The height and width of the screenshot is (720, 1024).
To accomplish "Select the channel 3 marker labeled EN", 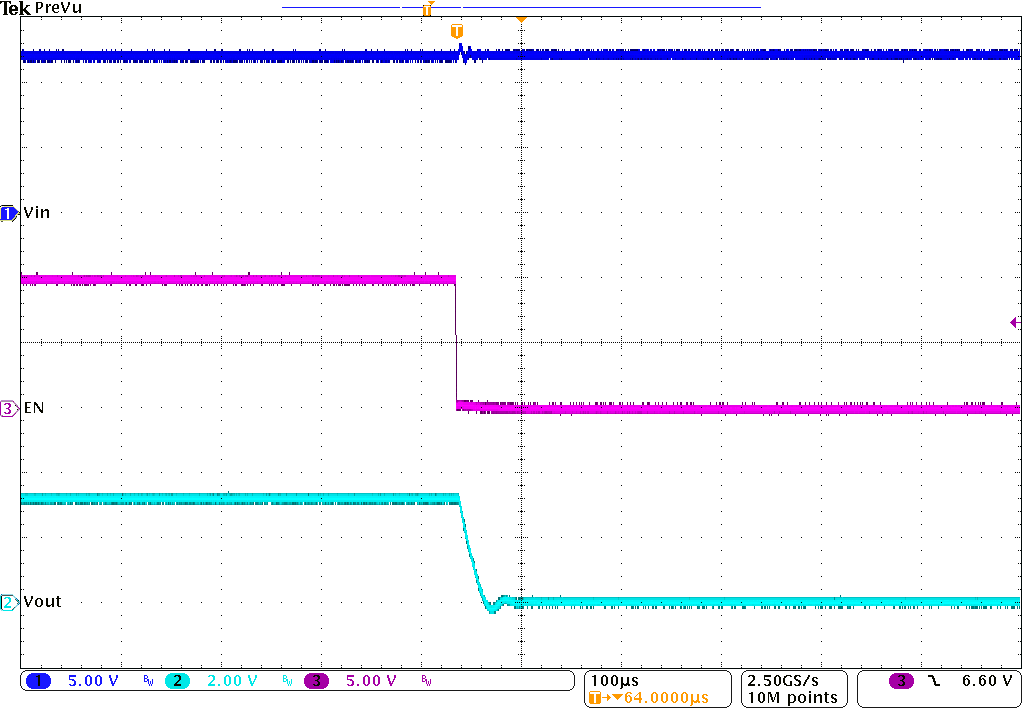I will tap(9, 407).
